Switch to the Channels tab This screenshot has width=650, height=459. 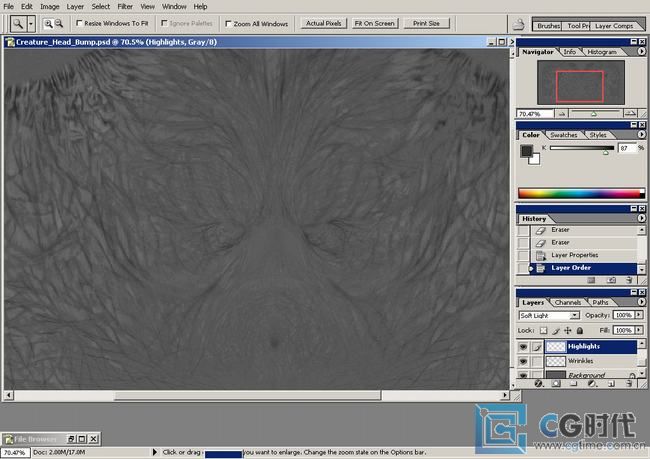568,303
